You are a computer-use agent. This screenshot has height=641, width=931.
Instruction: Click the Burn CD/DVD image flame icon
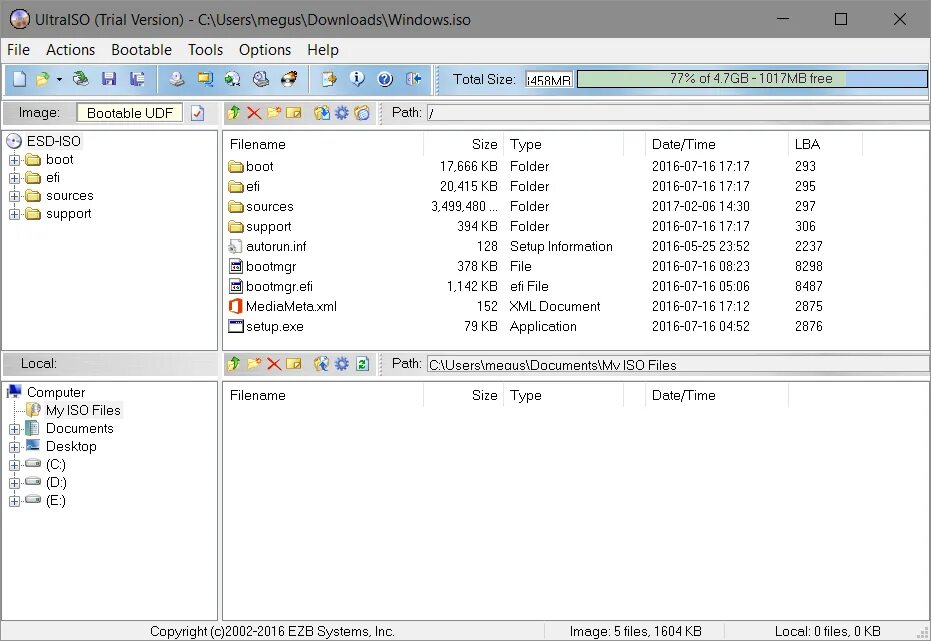[x=289, y=79]
